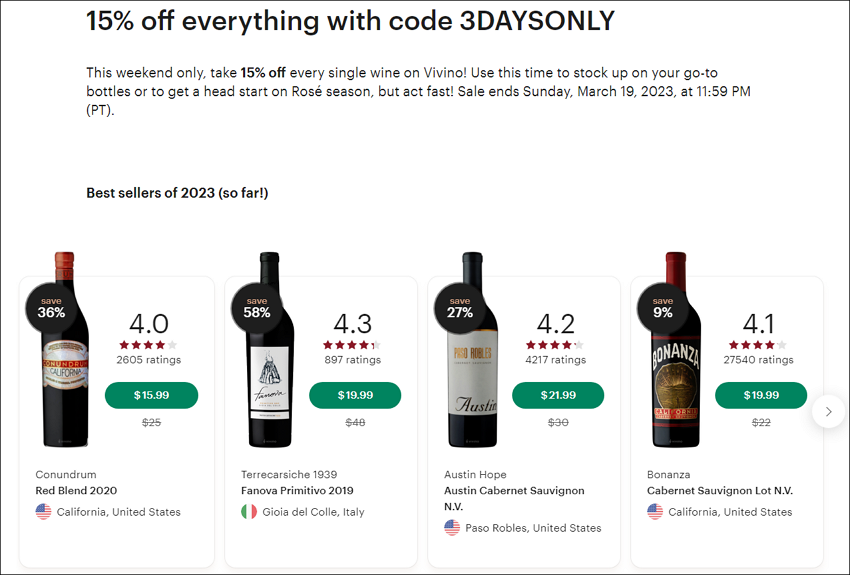The image size is (850, 575).
Task: Click the $21.99 button for Austin Cabernet
Action: pyautogui.click(x=558, y=395)
